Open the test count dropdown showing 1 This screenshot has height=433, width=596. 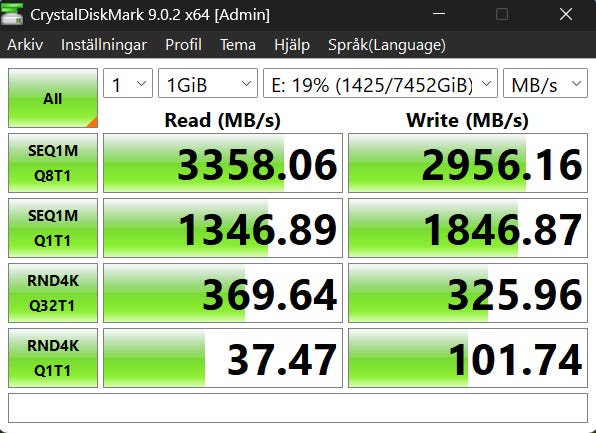128,83
